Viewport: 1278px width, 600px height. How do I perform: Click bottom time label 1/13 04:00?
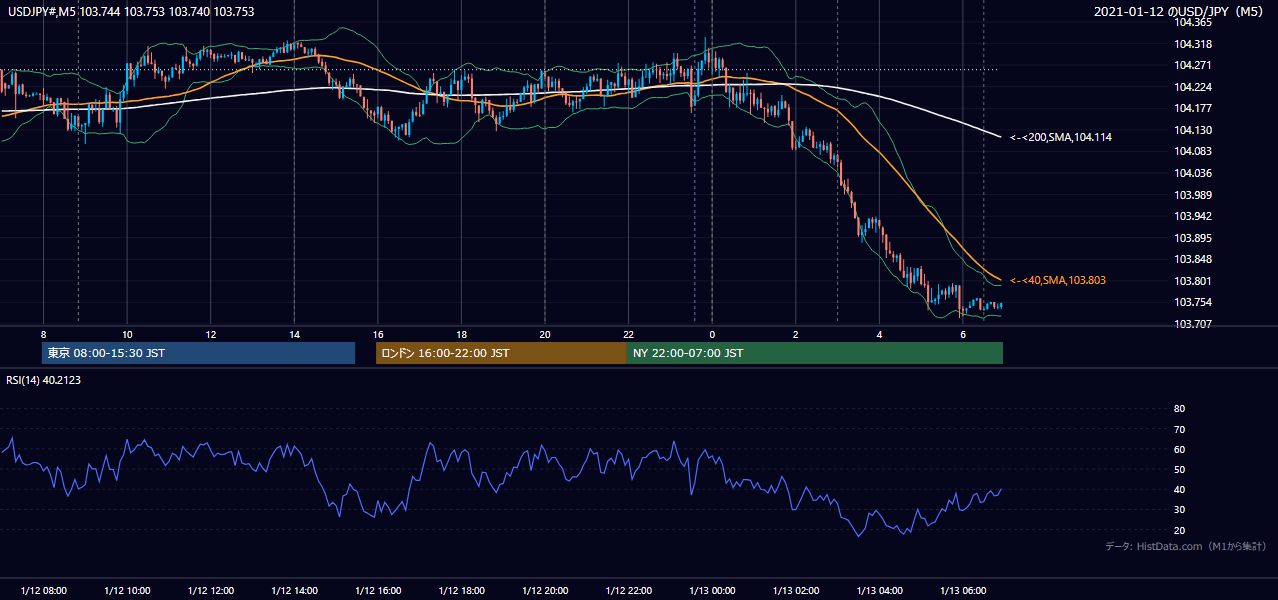coord(879,591)
